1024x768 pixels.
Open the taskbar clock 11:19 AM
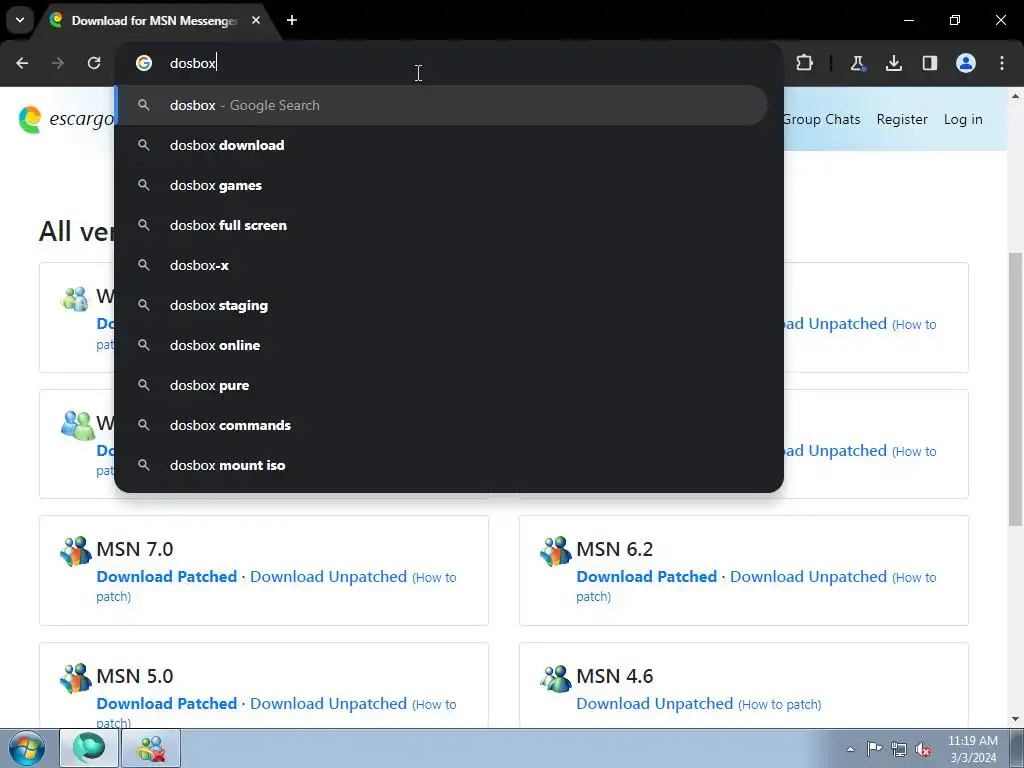coord(972,749)
